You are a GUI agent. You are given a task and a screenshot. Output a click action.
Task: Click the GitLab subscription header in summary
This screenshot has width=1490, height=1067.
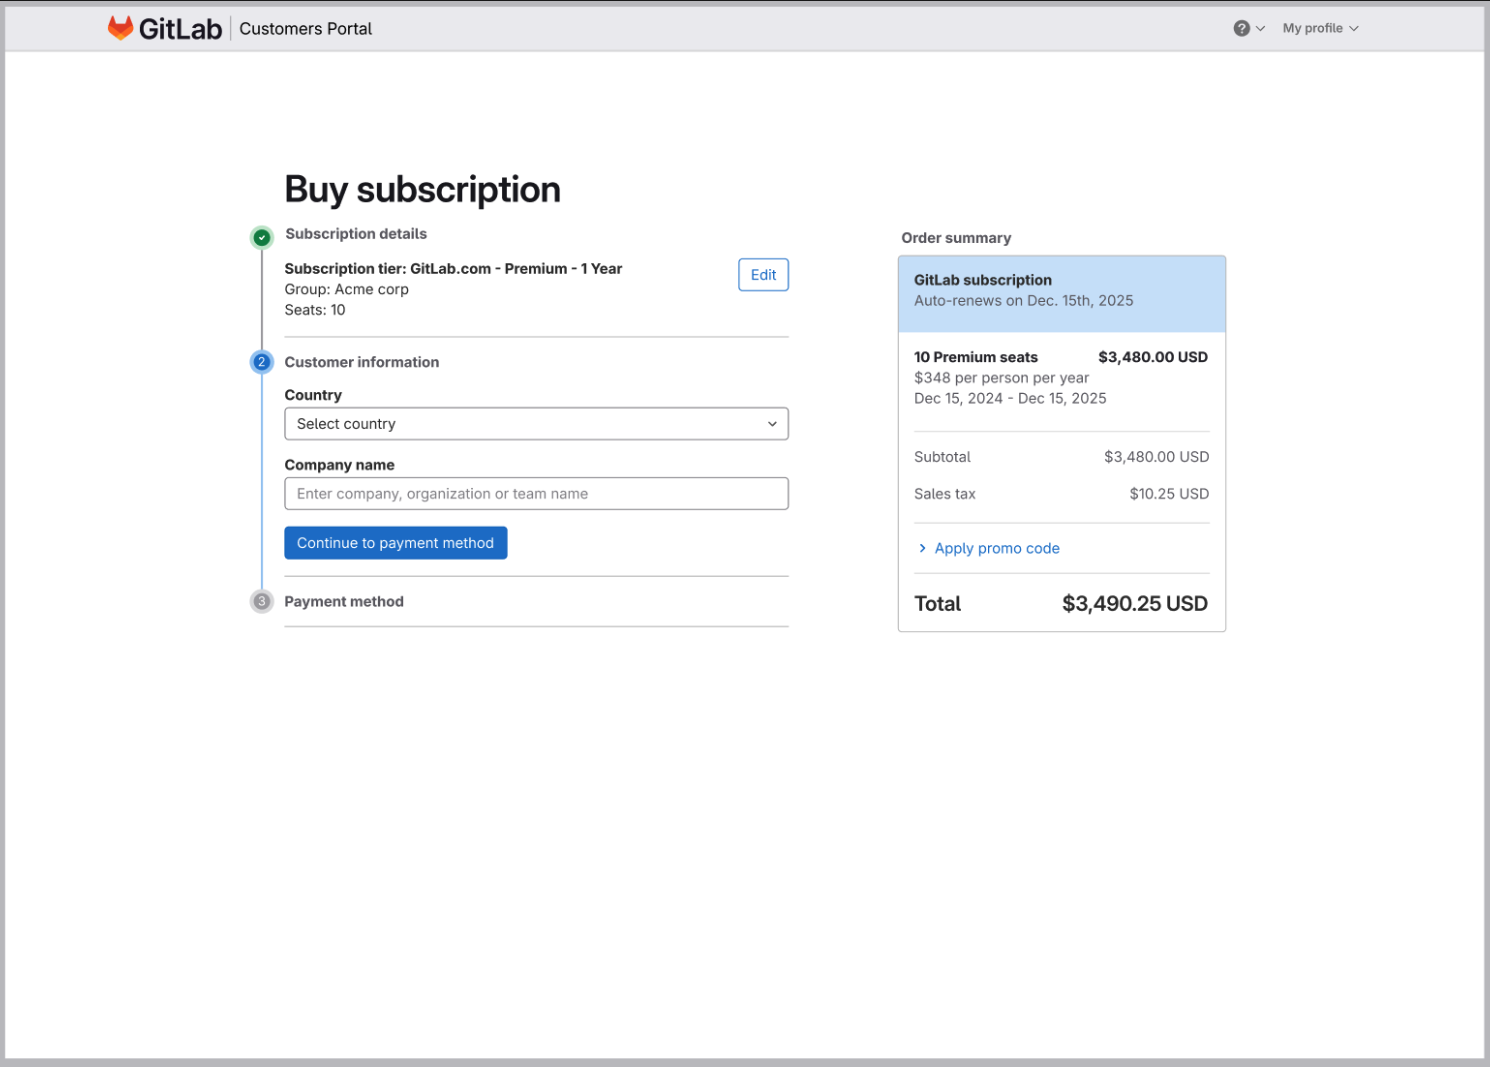tap(983, 280)
